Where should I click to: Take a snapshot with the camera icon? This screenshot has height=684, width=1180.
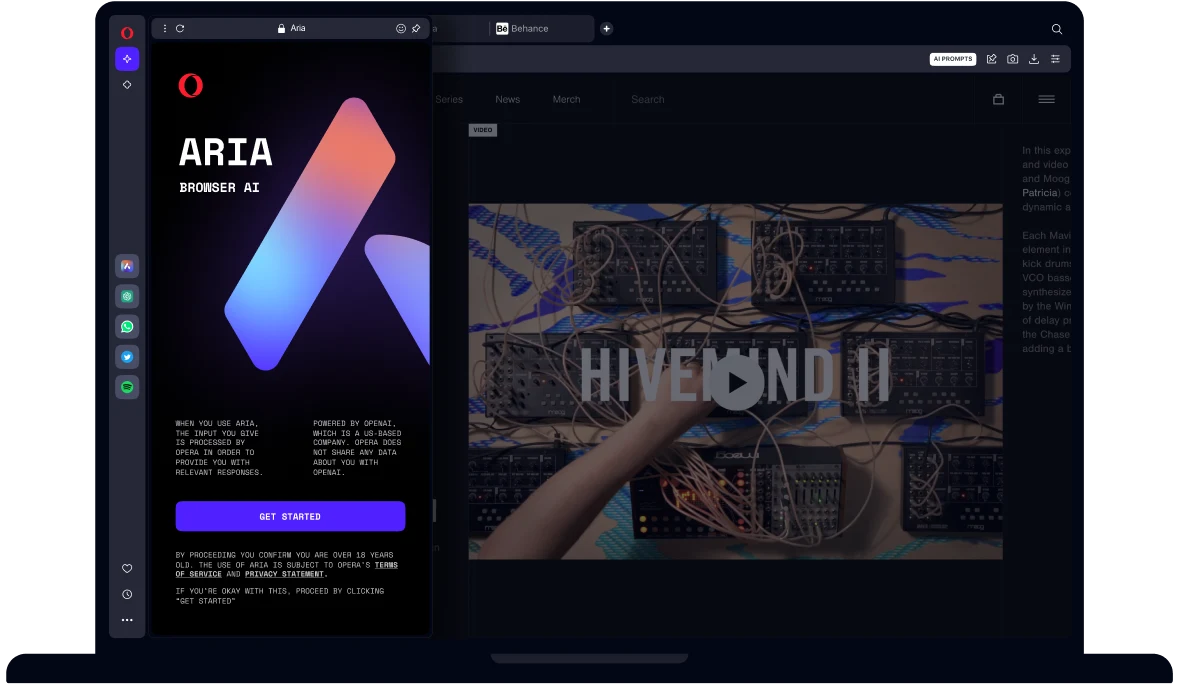tap(1013, 59)
